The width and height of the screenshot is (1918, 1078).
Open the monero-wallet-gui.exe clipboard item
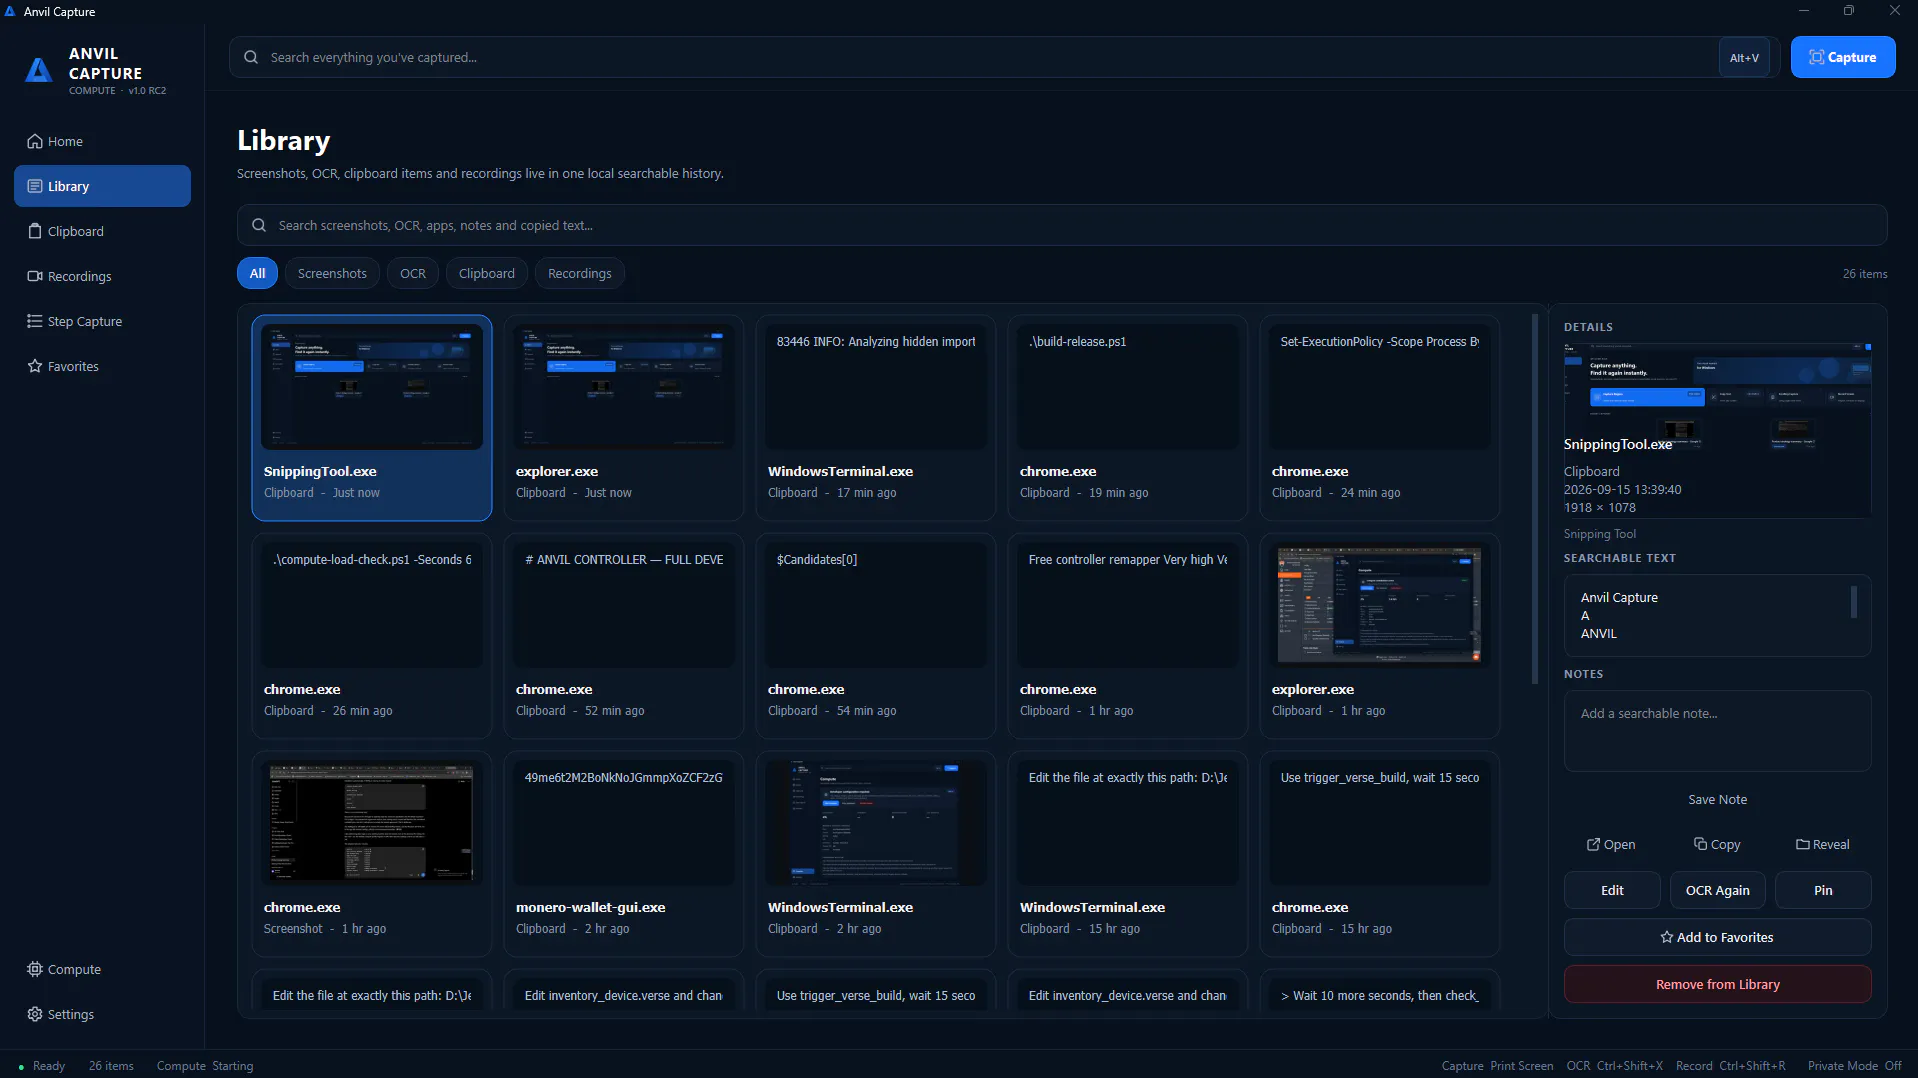(x=624, y=854)
